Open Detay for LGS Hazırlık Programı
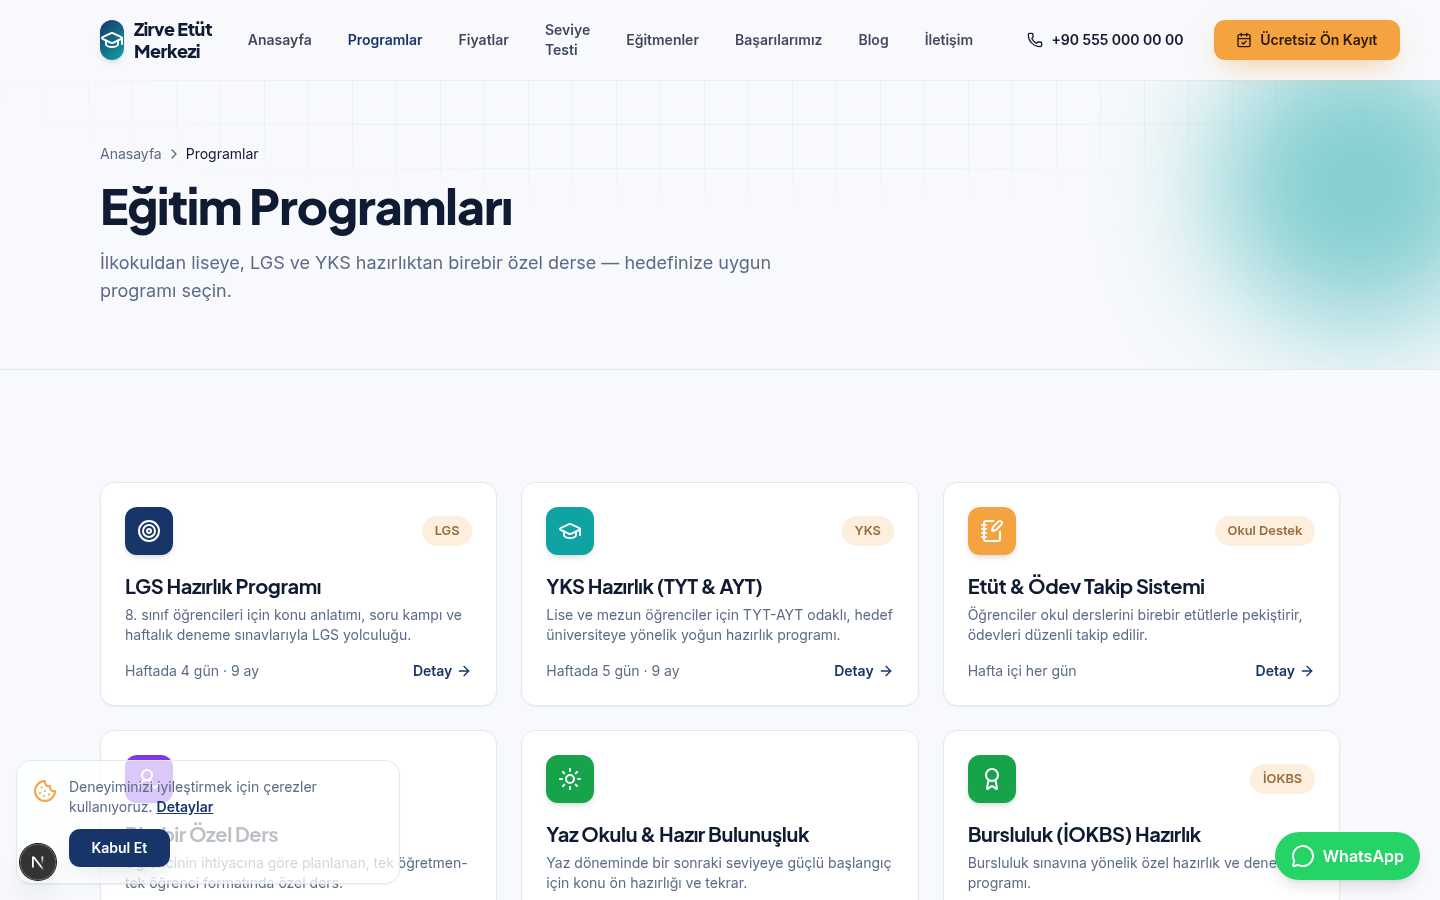This screenshot has width=1440, height=900. pyautogui.click(x=442, y=671)
